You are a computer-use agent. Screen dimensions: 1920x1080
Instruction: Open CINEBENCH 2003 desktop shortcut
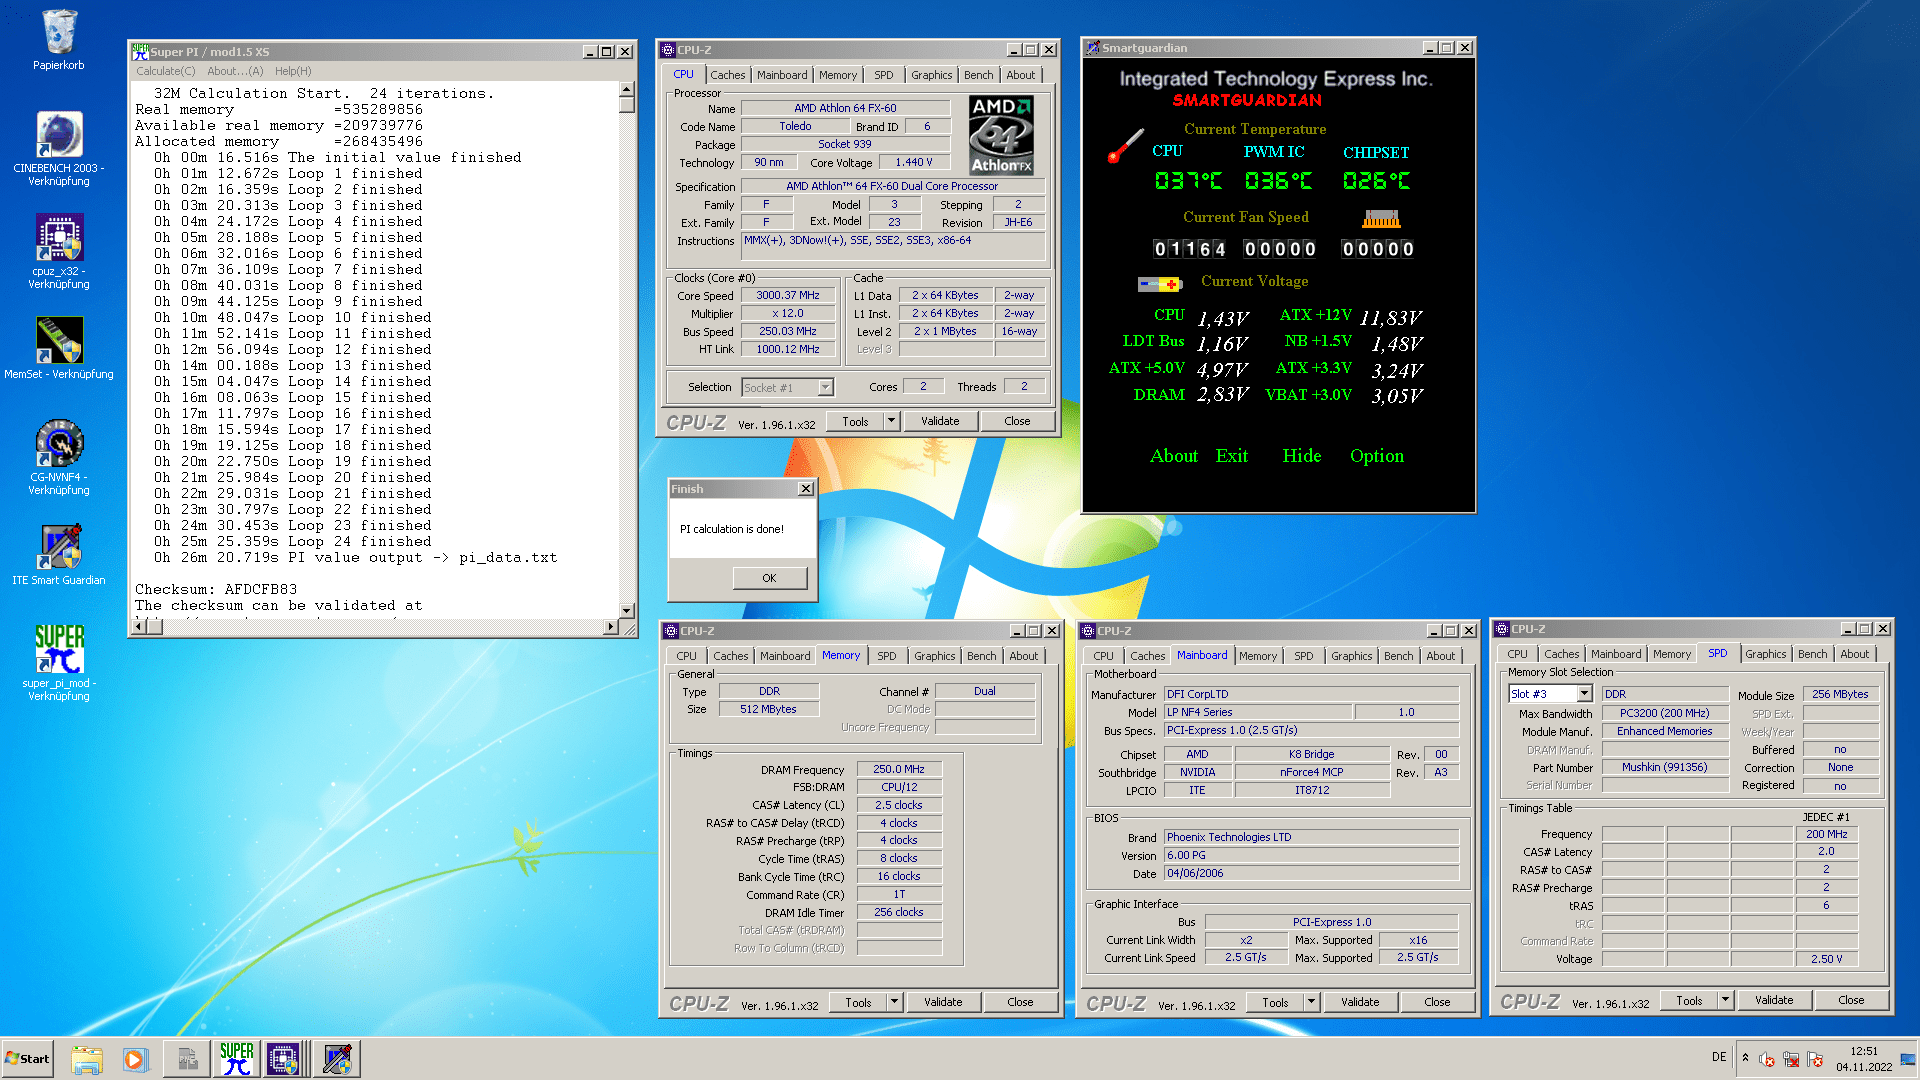click(x=59, y=148)
